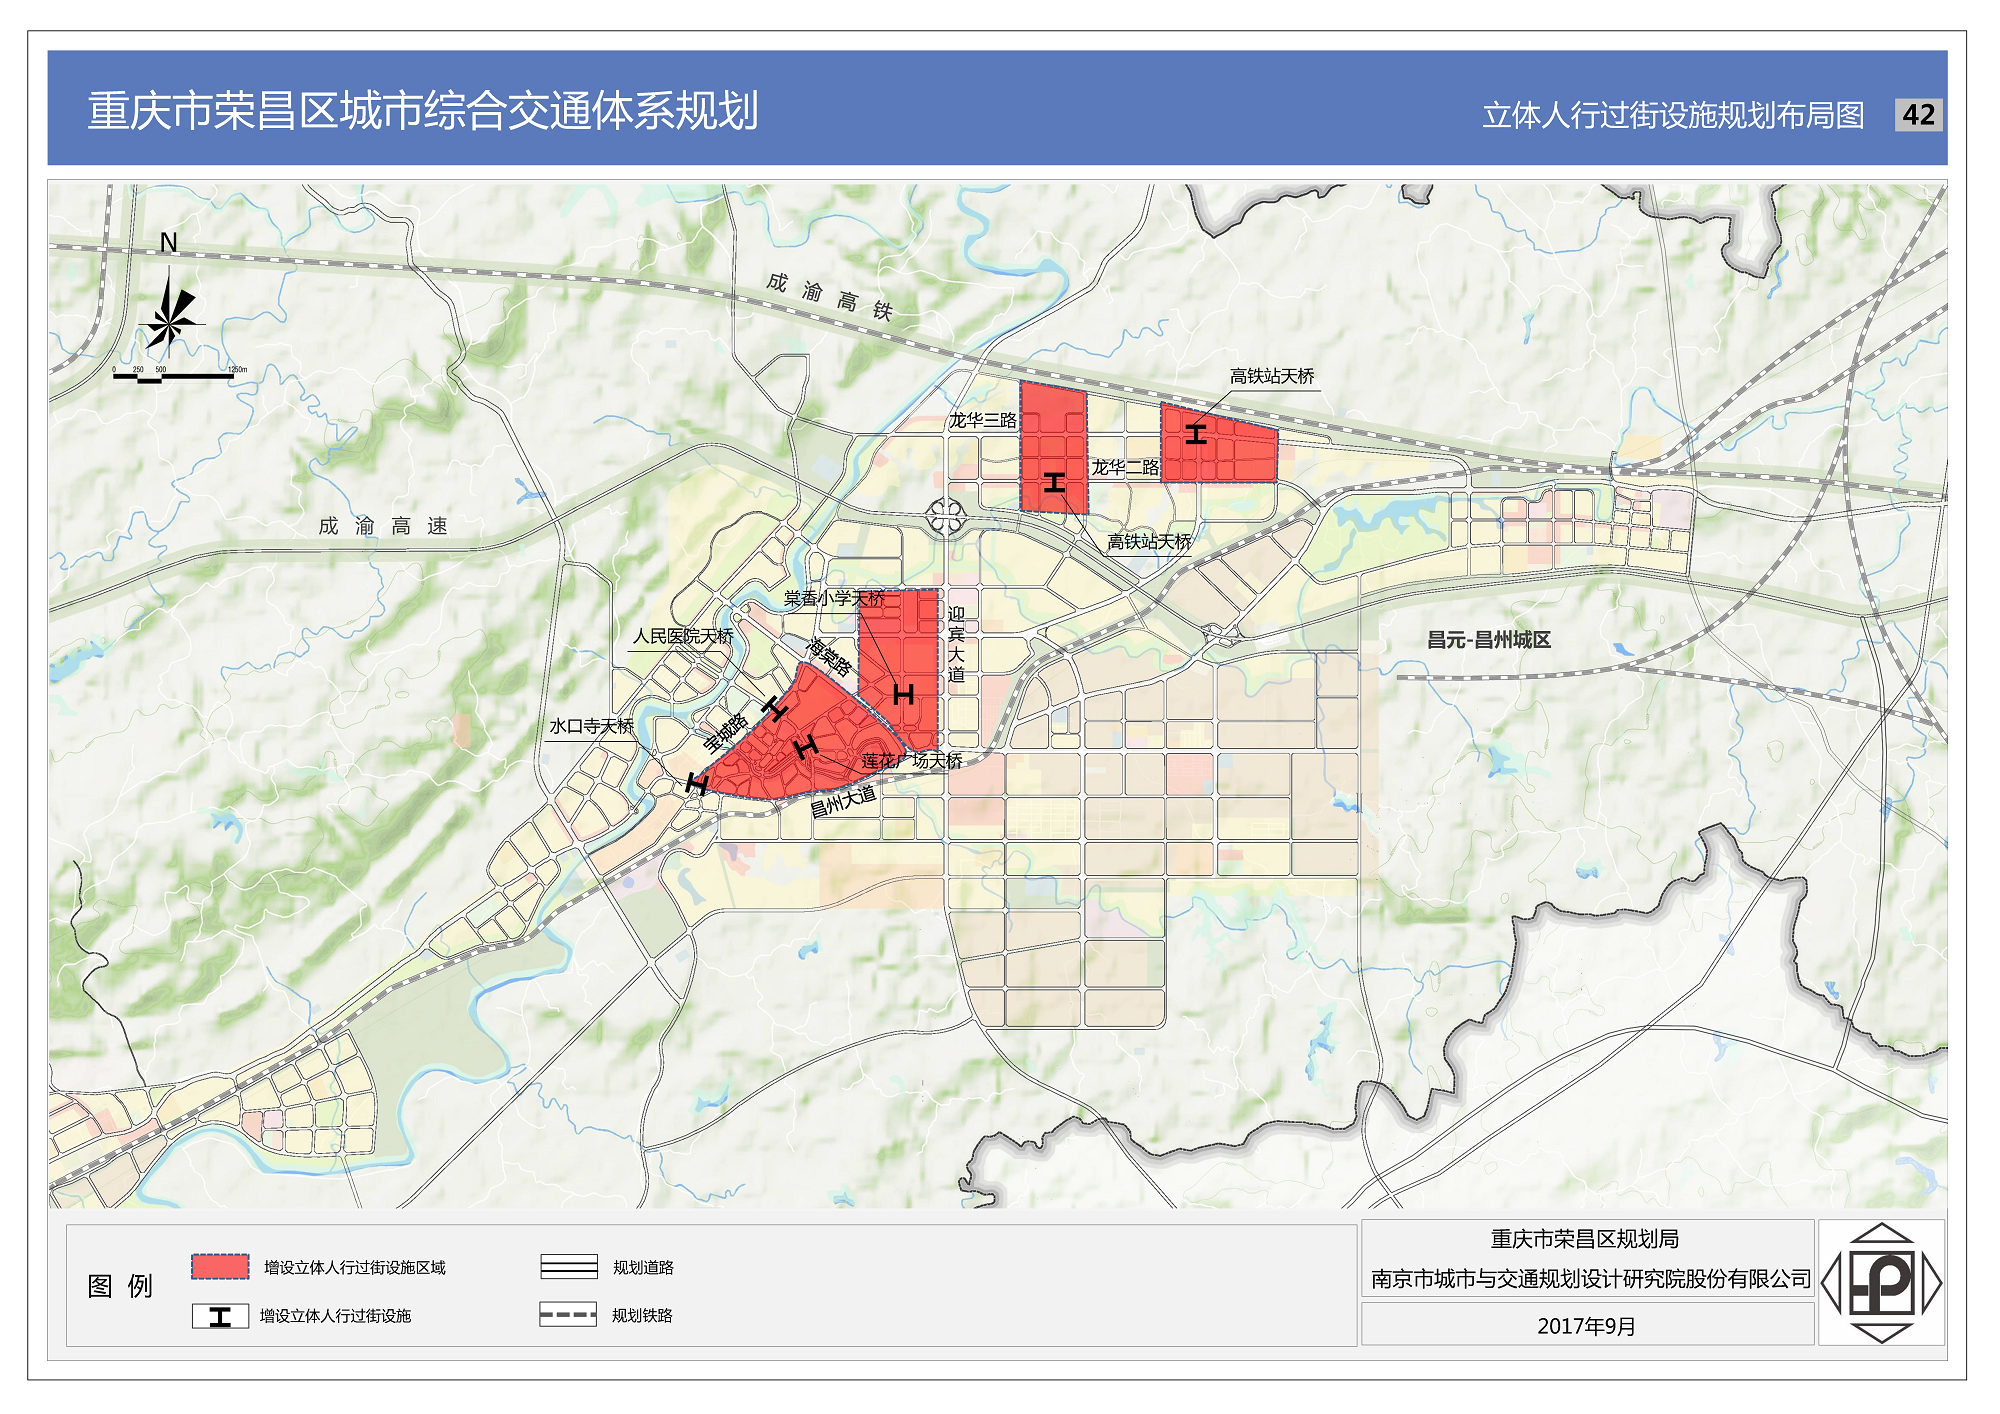Click the legend's overpass facility symbol
Screen dimensions: 2000x1414
pos(220,1316)
